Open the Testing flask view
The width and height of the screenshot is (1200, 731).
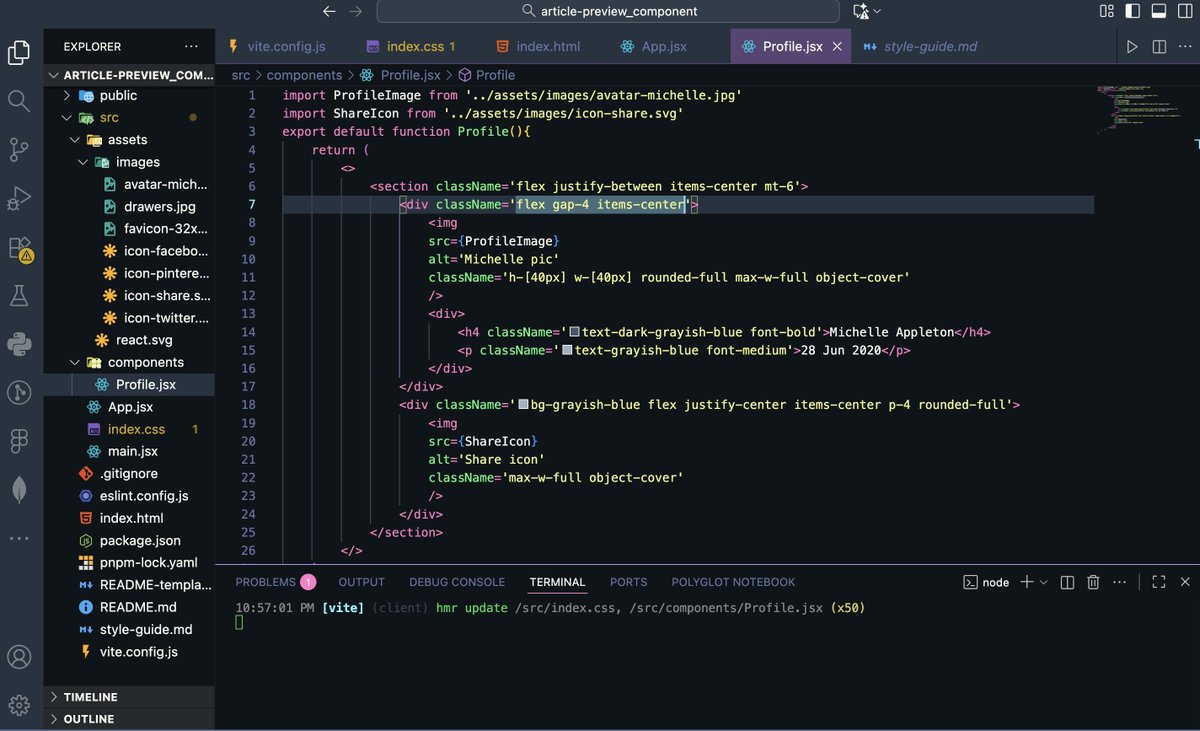[x=18, y=296]
